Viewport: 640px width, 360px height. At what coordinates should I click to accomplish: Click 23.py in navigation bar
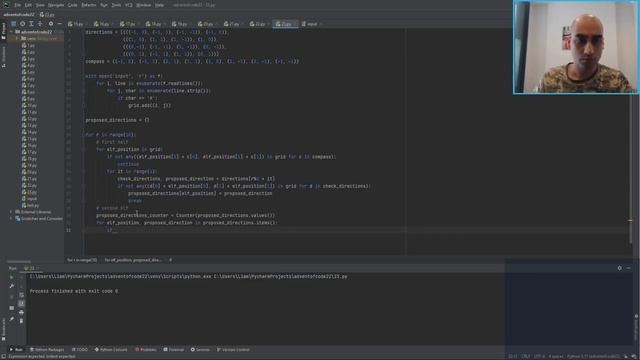click(47, 15)
